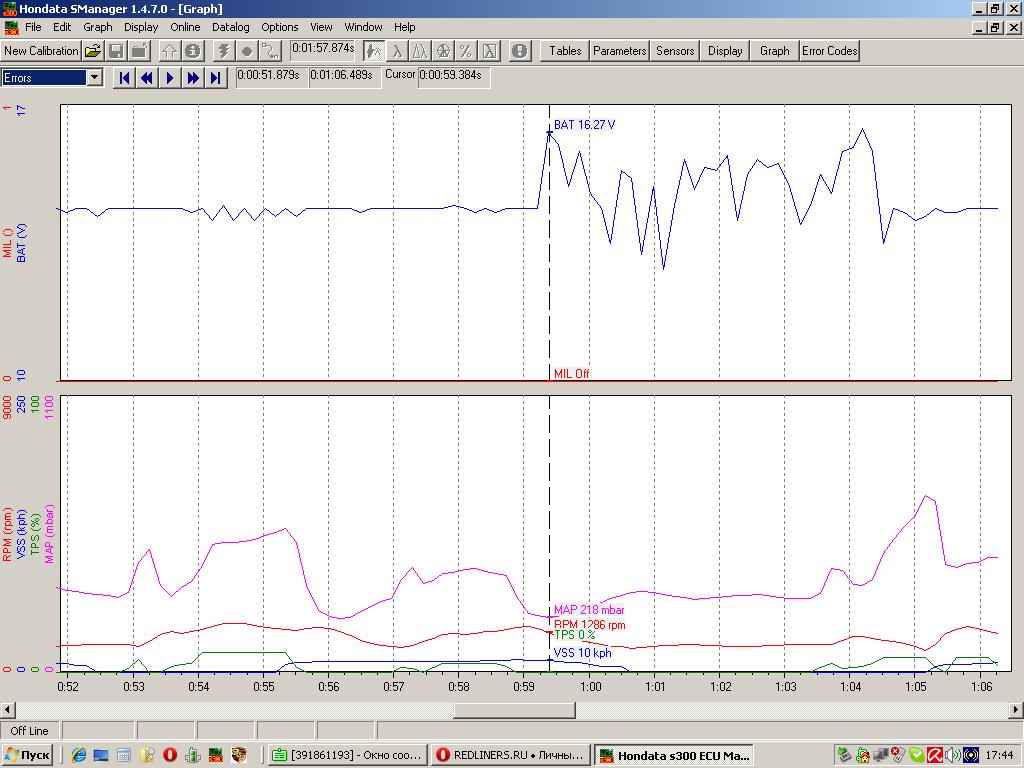
Task: Click the volume speaker tray icon
Action: pos(953,756)
